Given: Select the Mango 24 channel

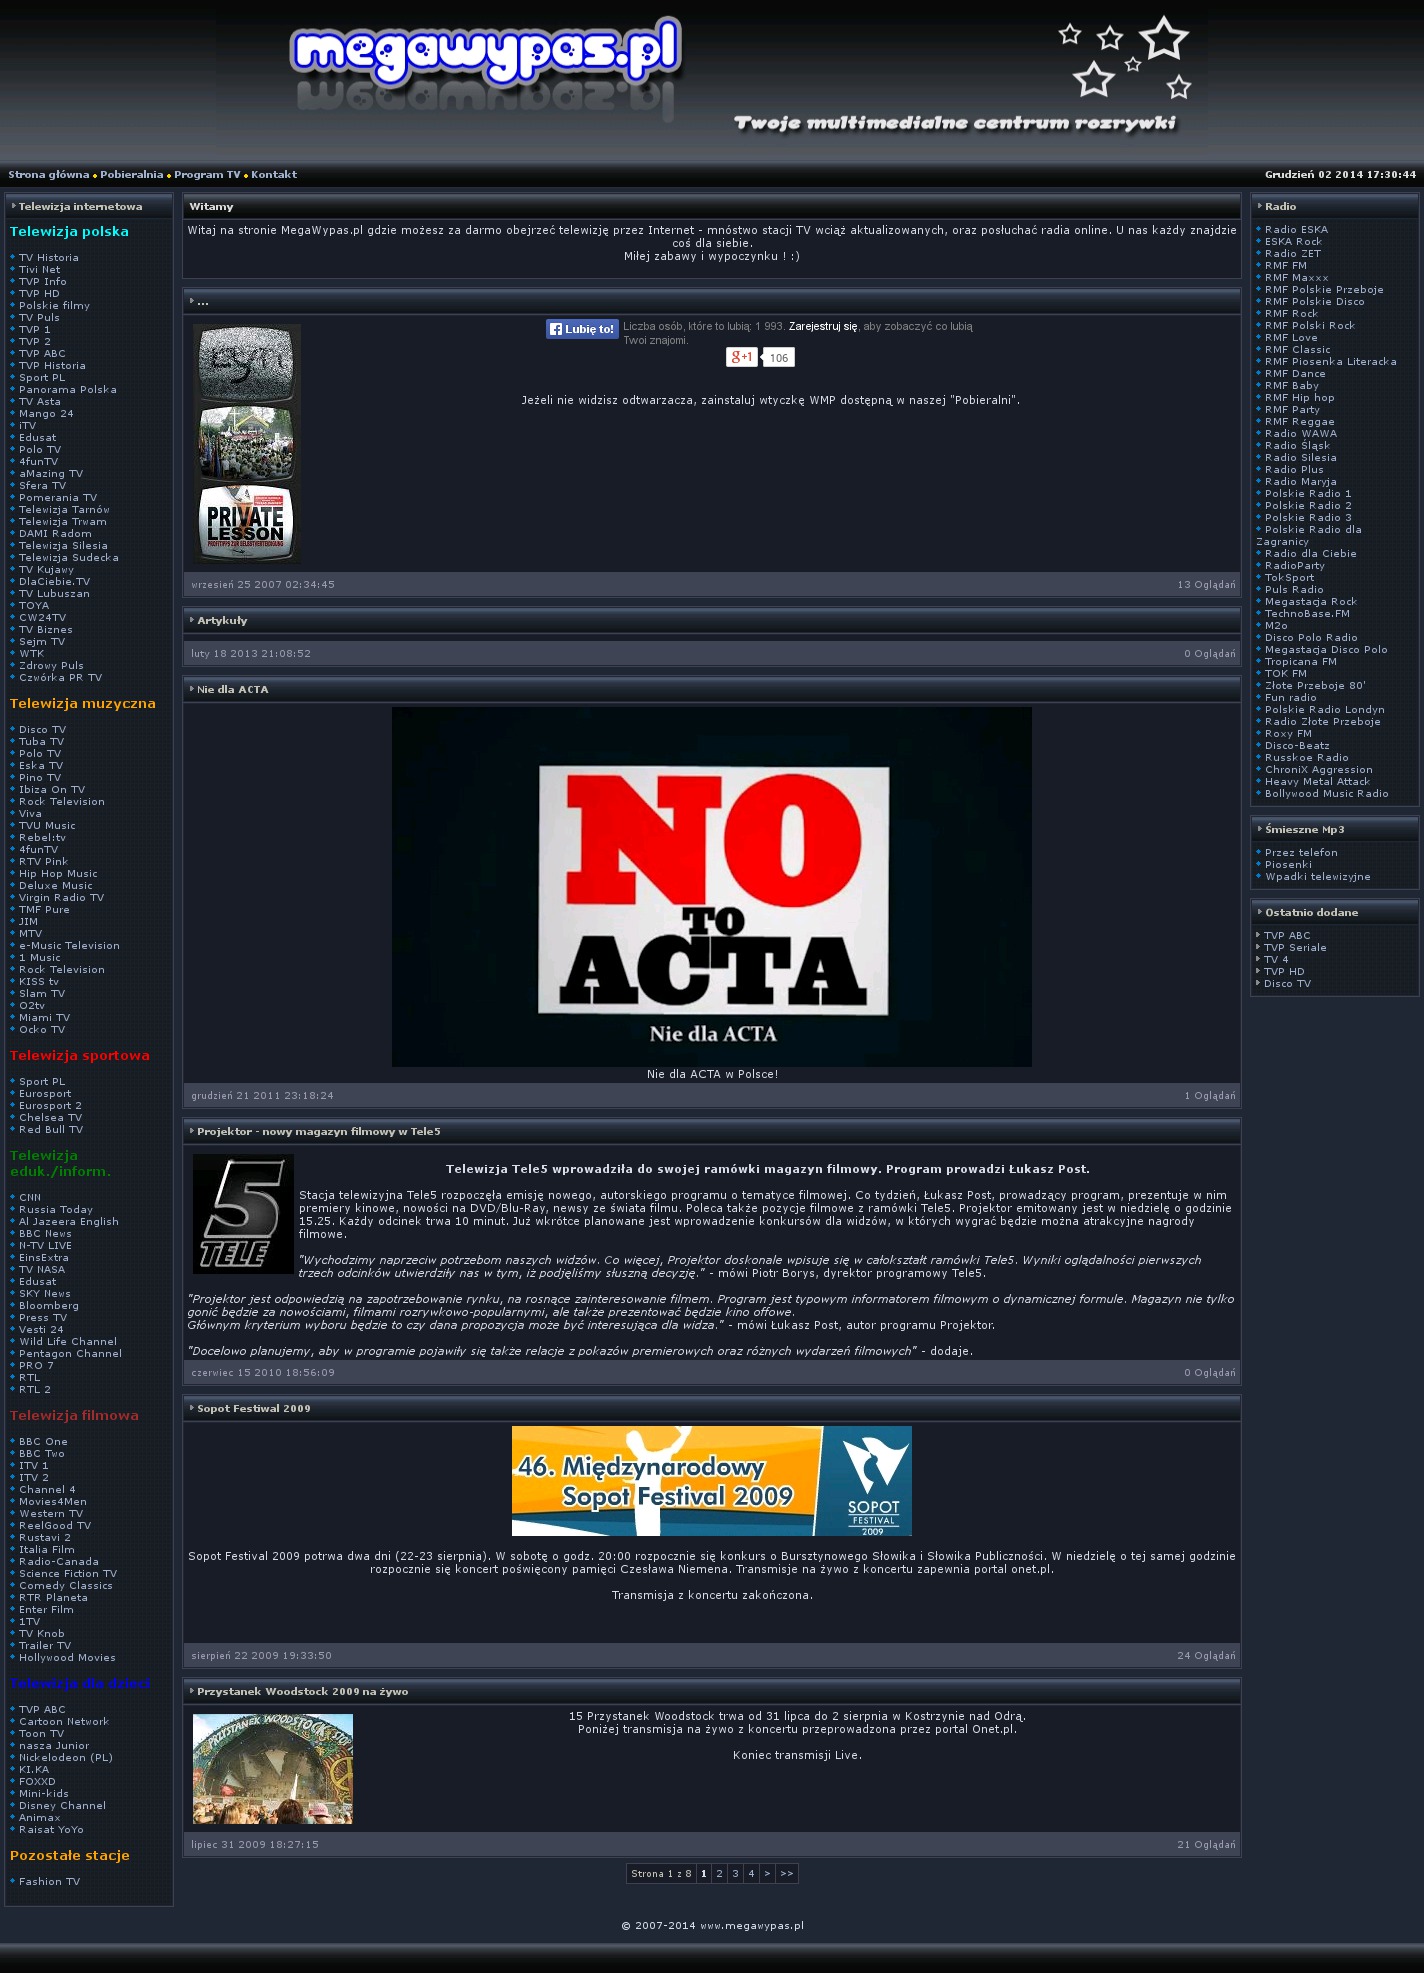Looking at the screenshot, I should click(47, 414).
